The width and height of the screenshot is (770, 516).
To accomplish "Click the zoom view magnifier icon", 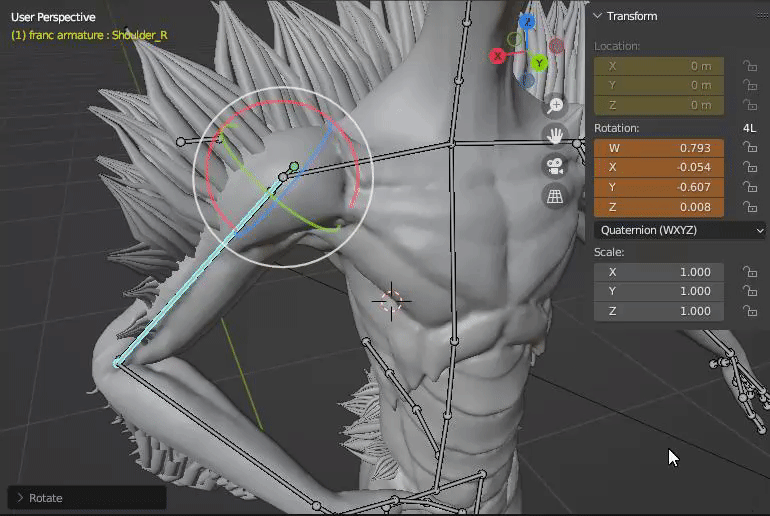I will 555,105.
